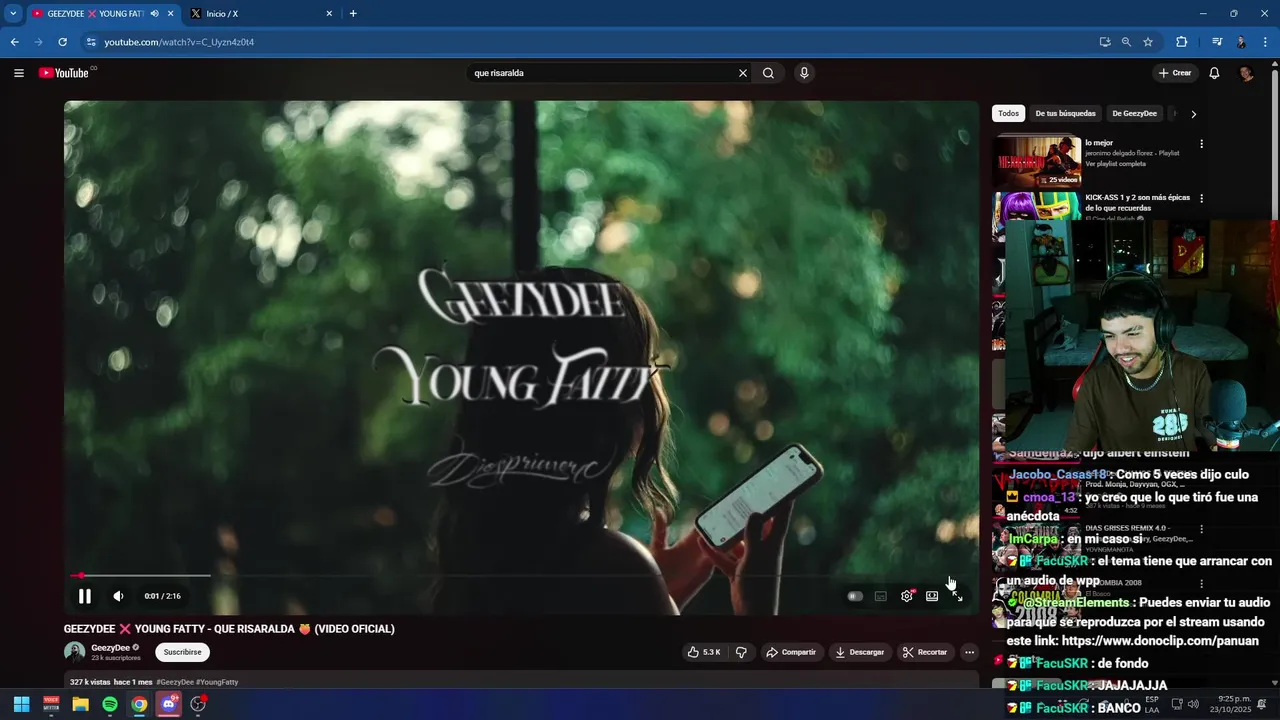This screenshot has height=720, width=1280.
Task: Open the volume icon in system tray
Action: click(x=1192, y=704)
